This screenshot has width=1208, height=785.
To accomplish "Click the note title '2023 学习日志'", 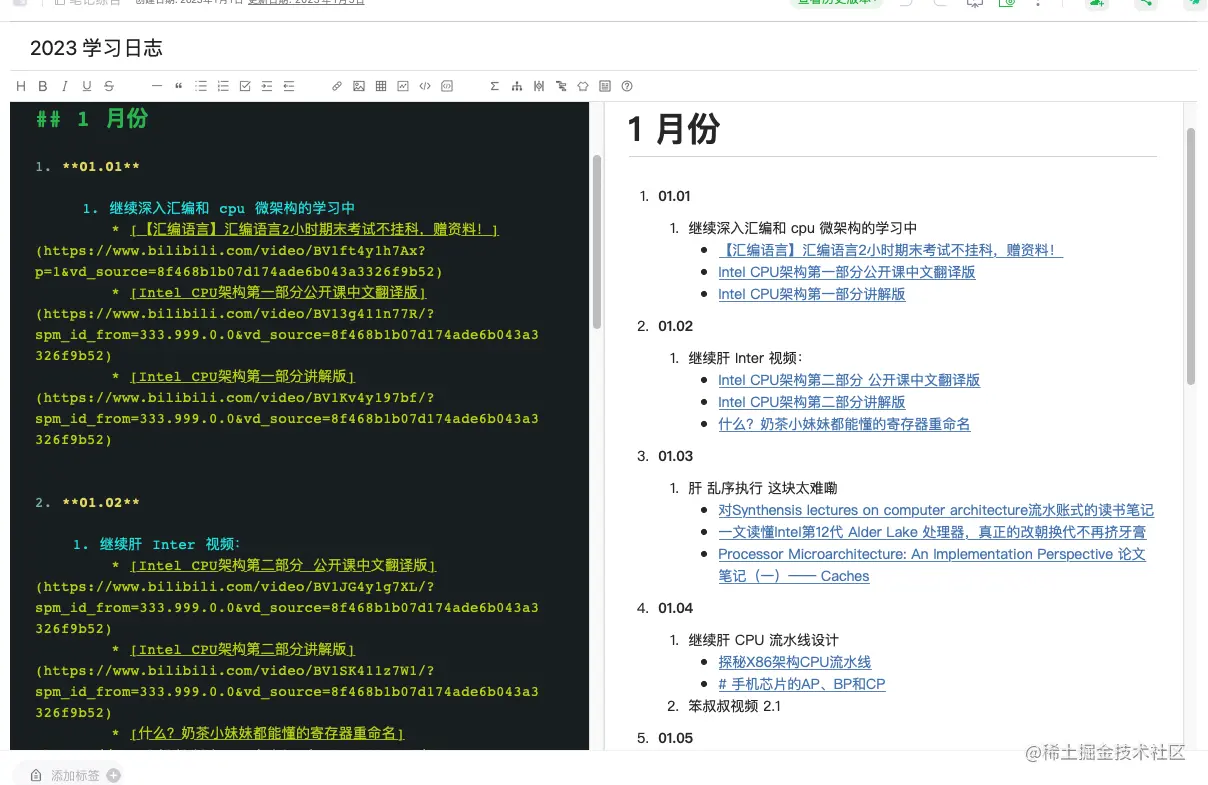I will (x=96, y=48).
